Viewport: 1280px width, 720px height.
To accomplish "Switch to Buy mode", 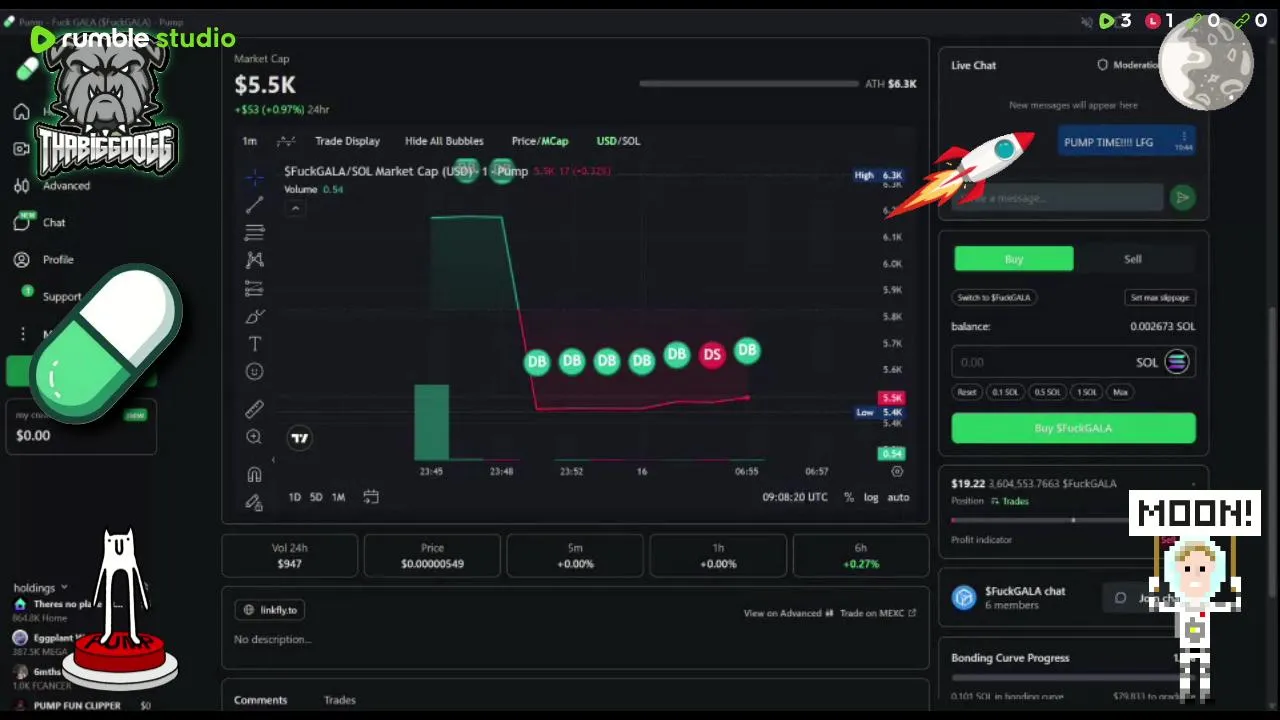I will point(1014,259).
